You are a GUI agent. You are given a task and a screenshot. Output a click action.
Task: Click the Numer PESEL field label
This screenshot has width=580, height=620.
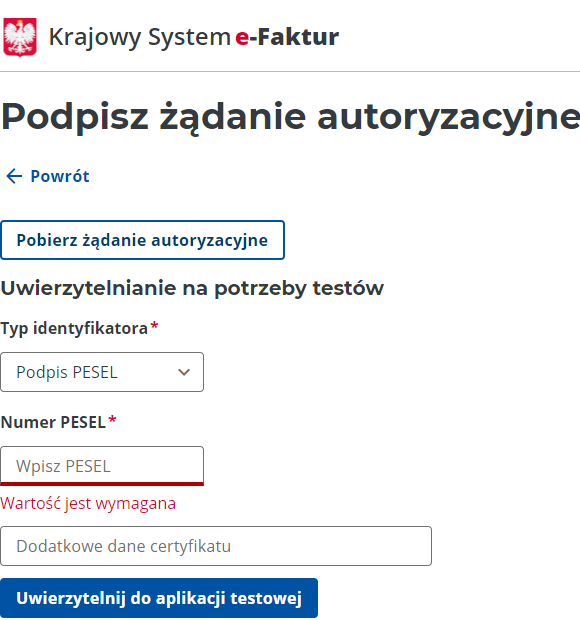pos(53,422)
